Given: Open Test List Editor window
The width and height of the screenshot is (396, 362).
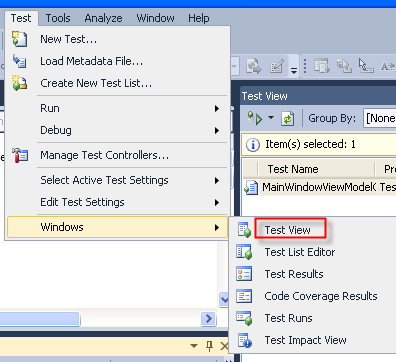Looking at the screenshot, I should tap(300, 252).
